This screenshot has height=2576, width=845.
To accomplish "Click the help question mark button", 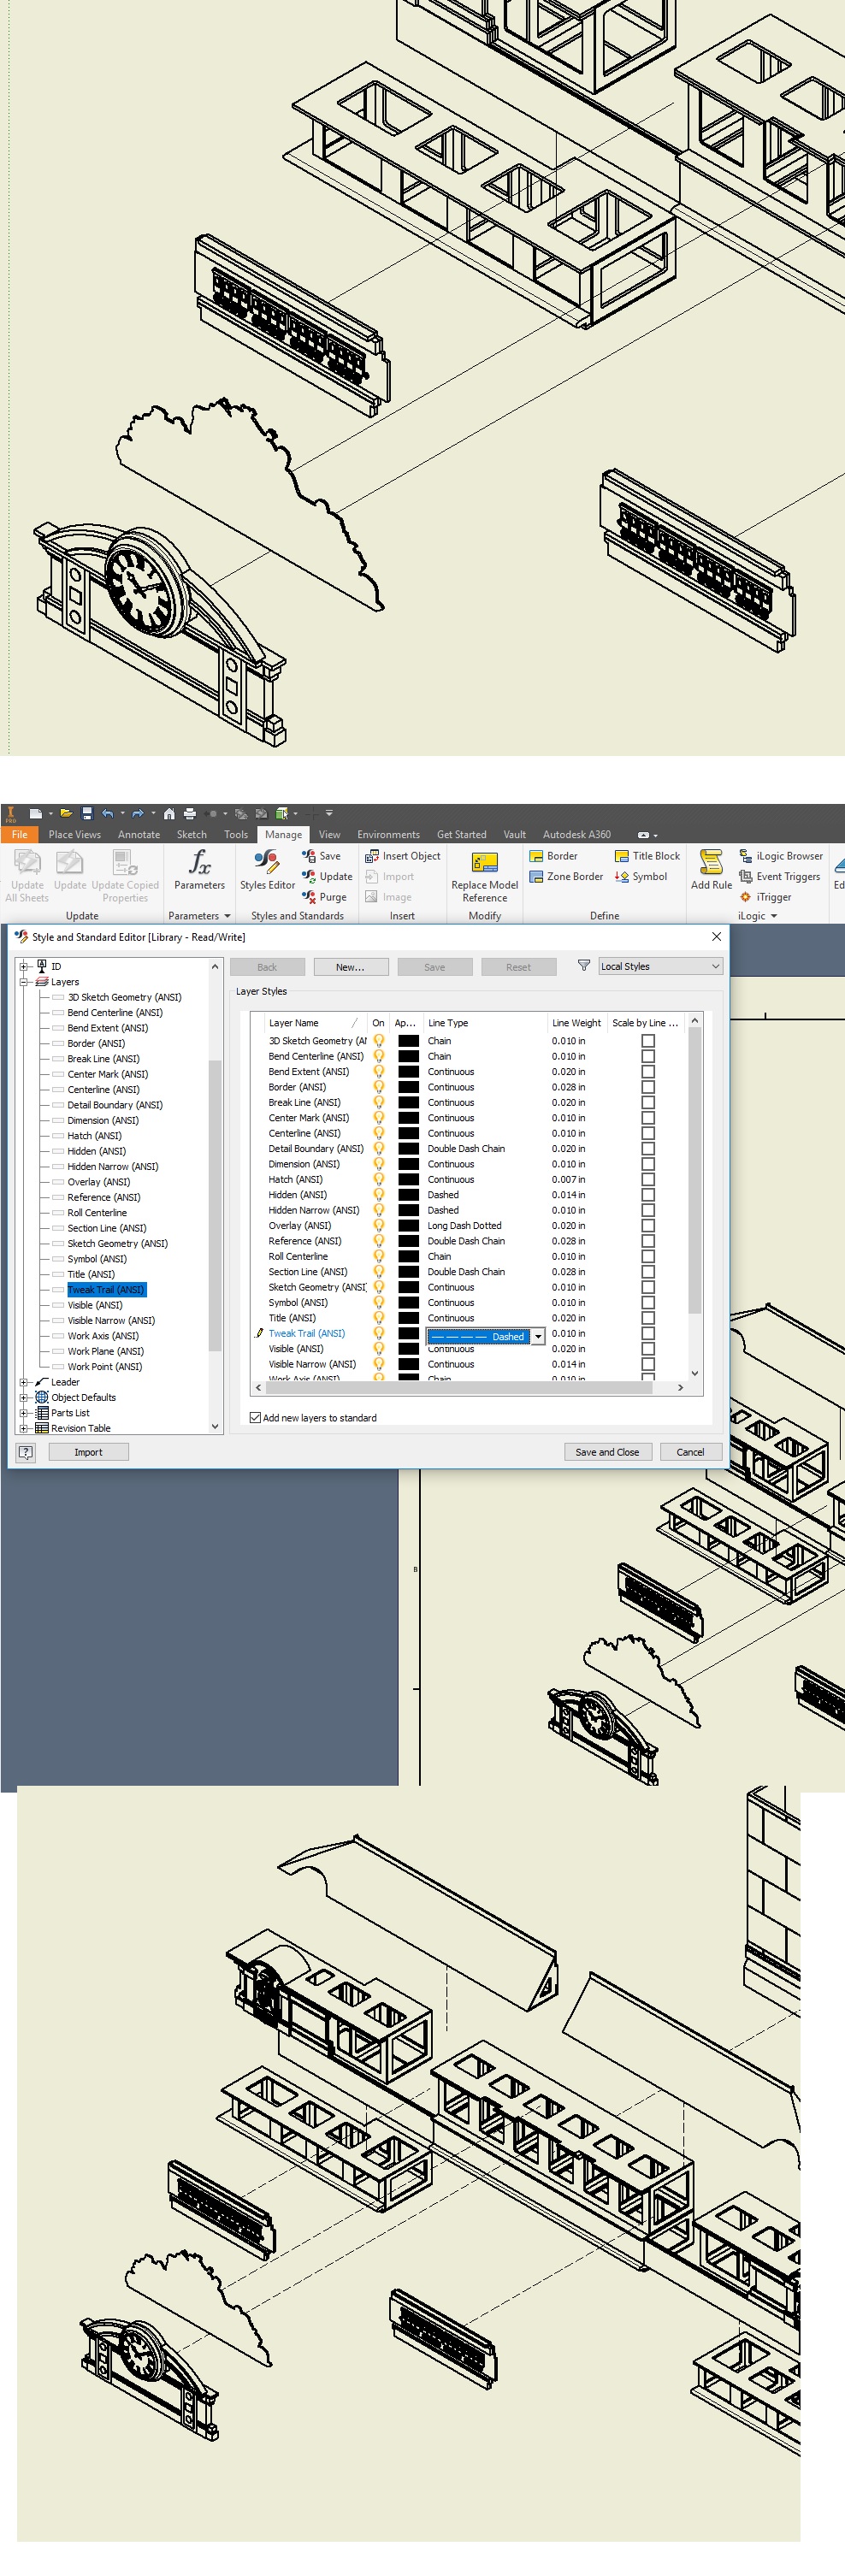I will pos(27,1451).
